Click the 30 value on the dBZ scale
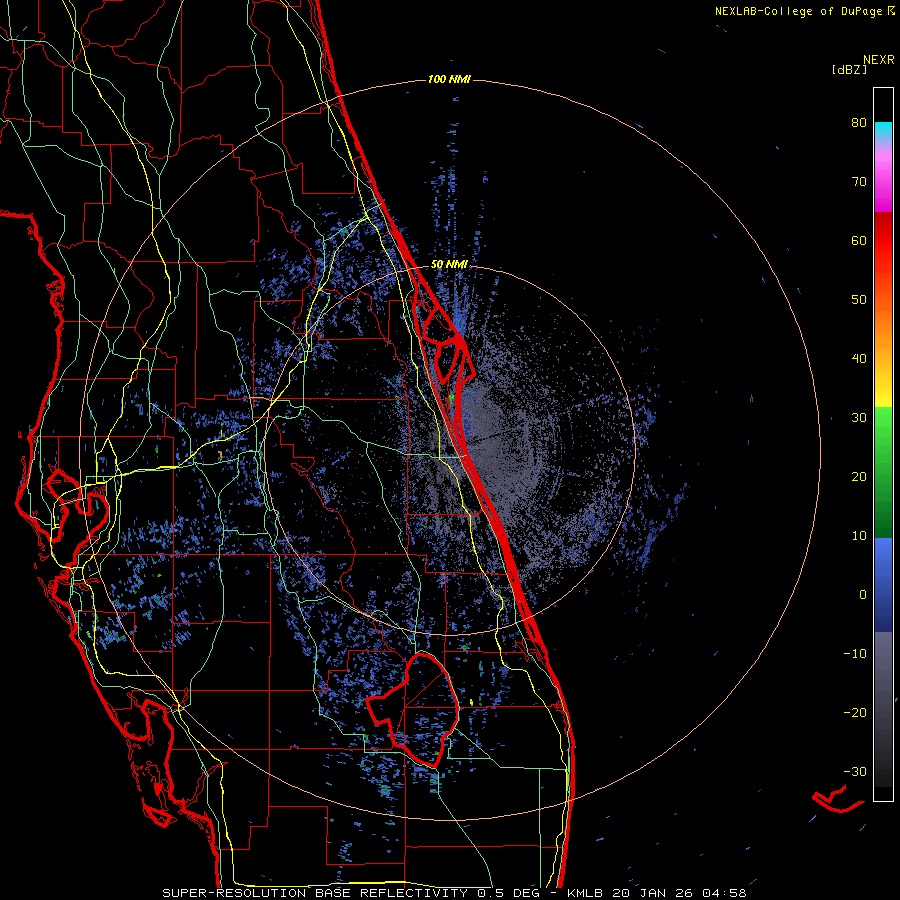This screenshot has width=900, height=900. tap(859, 417)
